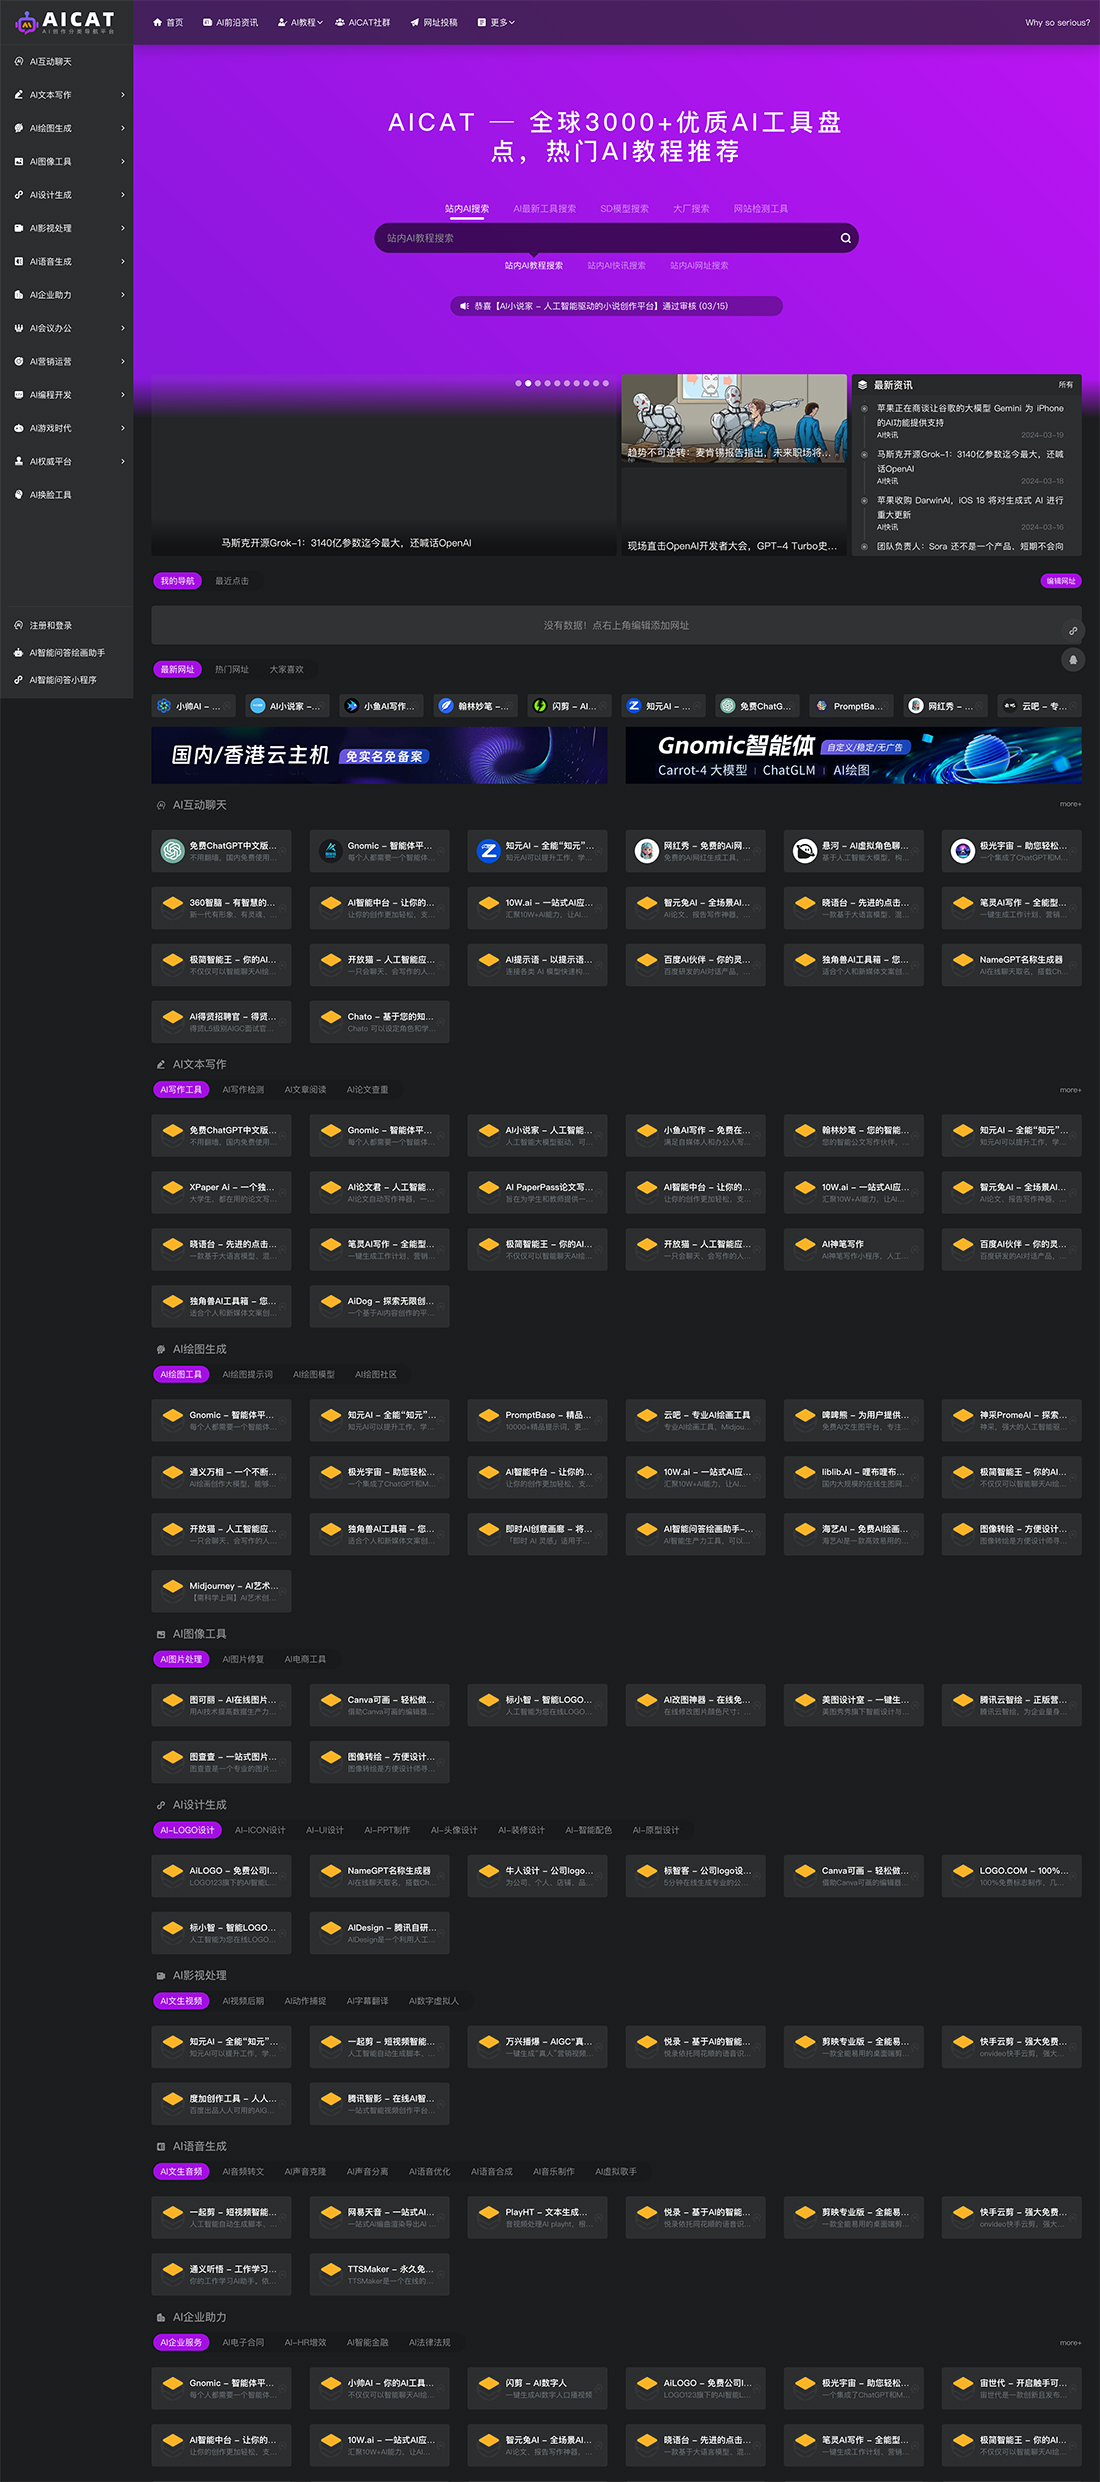Expand the AI语音生成 sidebar category
Image resolution: width=1100 pixels, height=2482 pixels.
point(123,262)
